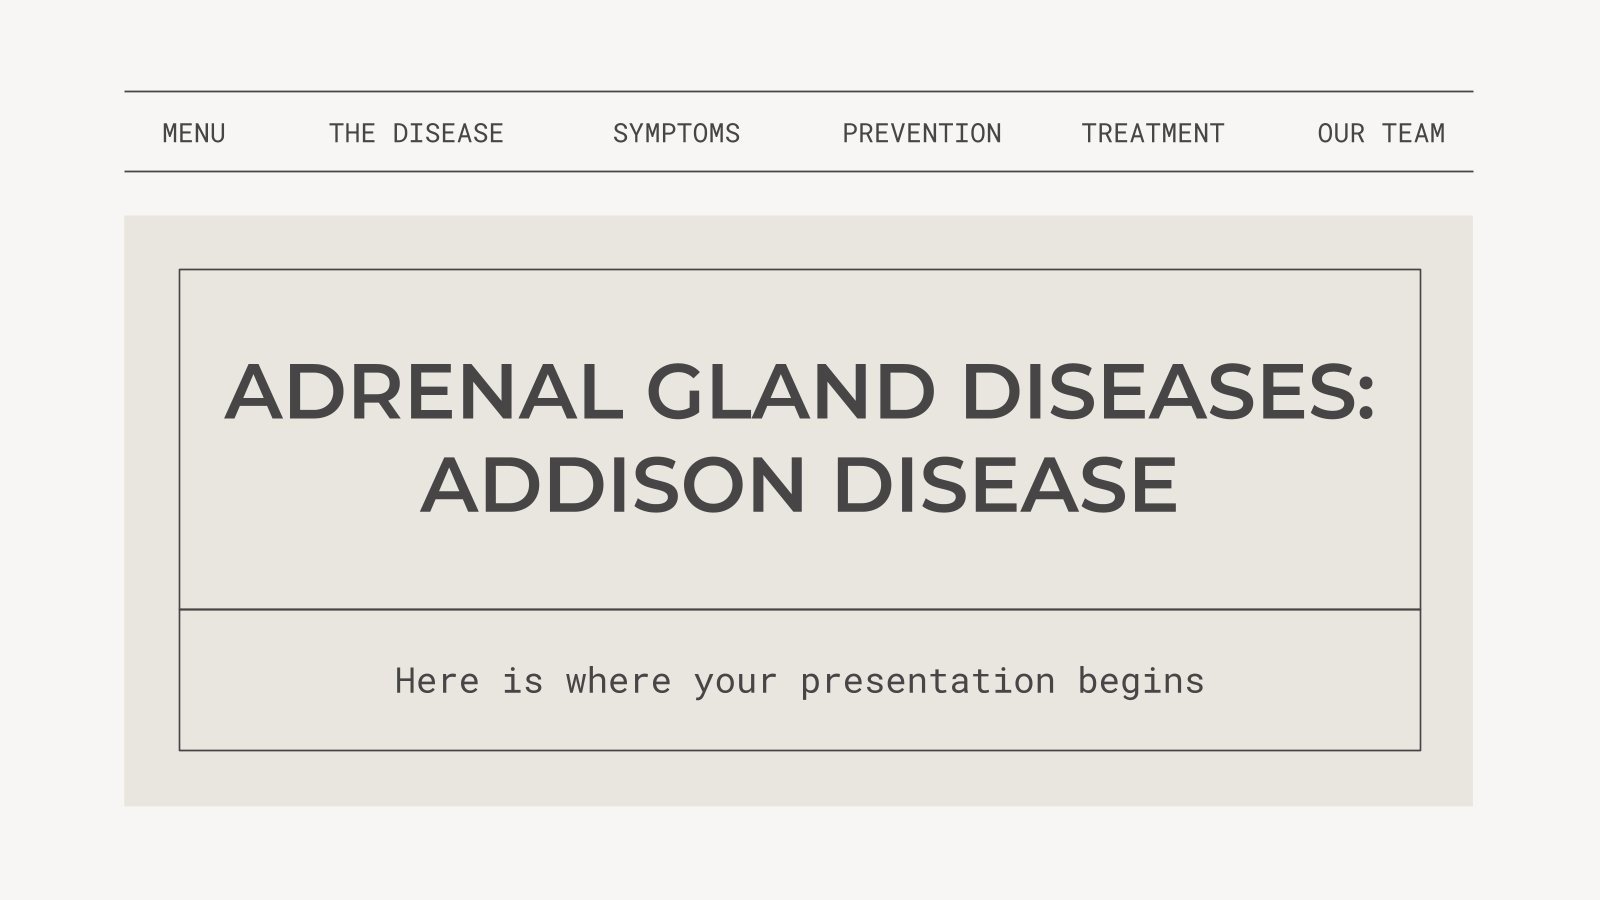
Task: Click the word presentation in subtitle
Action: click(x=928, y=683)
